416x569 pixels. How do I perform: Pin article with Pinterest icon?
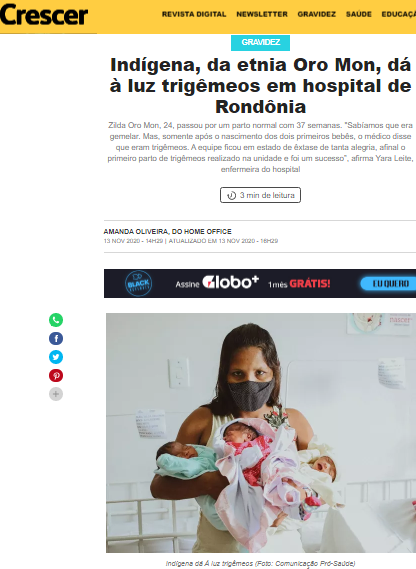pos(56,375)
